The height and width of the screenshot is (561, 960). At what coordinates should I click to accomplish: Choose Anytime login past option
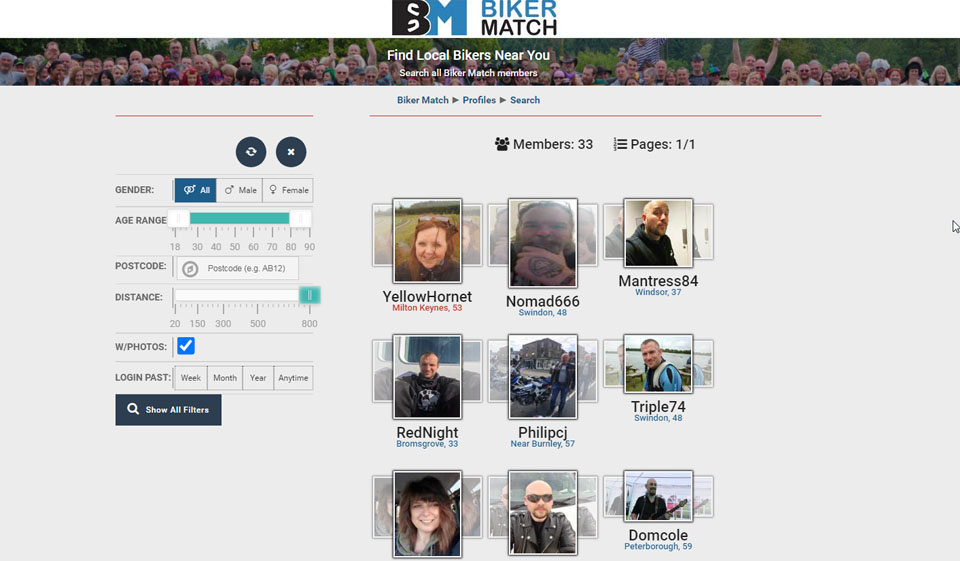[293, 378]
